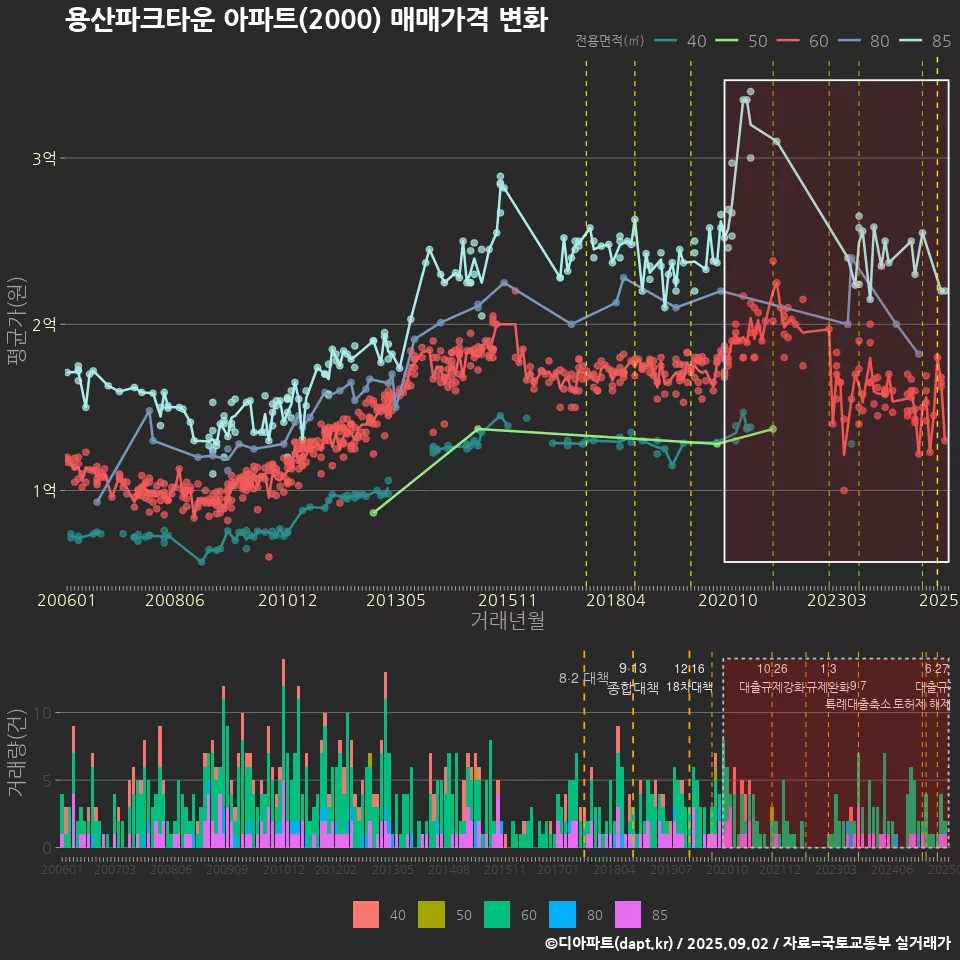Click 202303 on the price chart x-axis
This screenshot has height=960, width=960.
coord(836,600)
